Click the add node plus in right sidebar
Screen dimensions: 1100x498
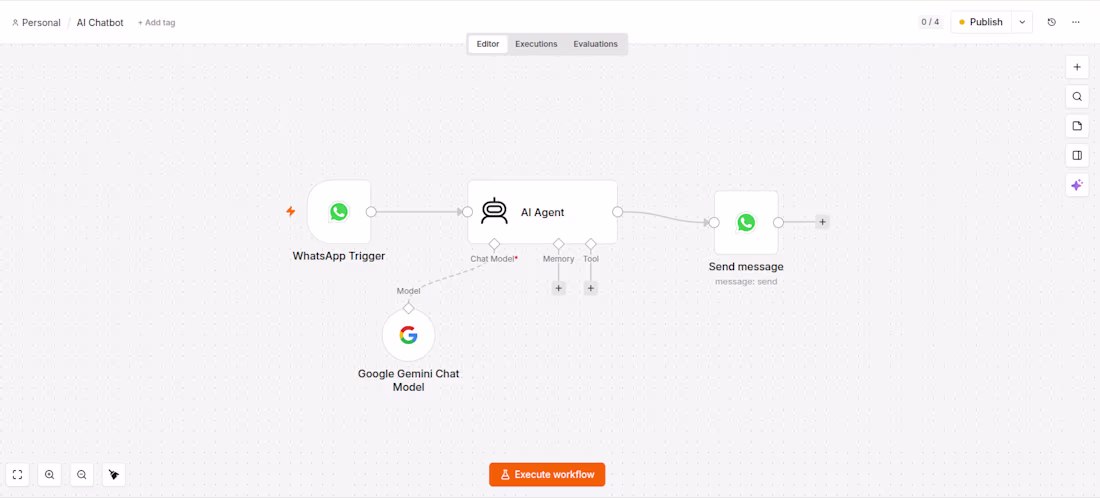[x=1077, y=67]
